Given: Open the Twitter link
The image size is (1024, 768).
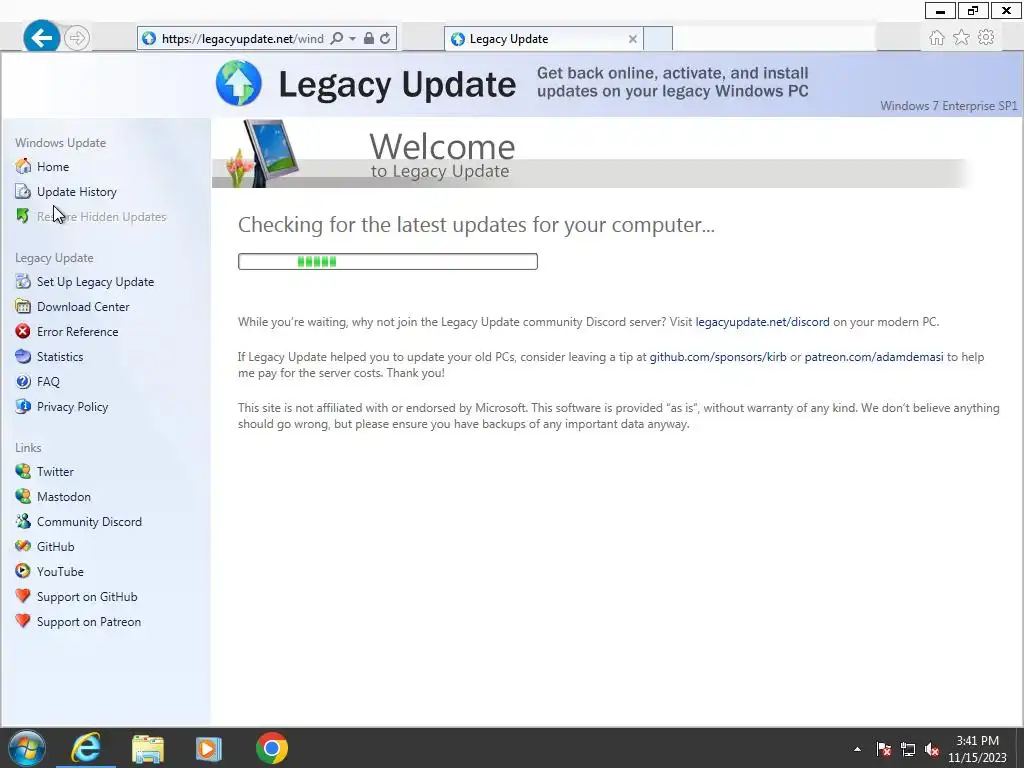Looking at the screenshot, I should click(55, 472).
